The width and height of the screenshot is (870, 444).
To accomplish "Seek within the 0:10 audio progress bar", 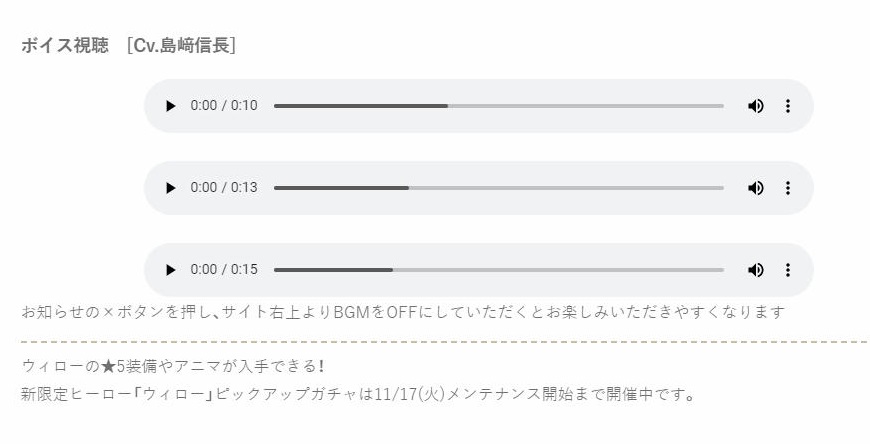I will click(x=498, y=106).
